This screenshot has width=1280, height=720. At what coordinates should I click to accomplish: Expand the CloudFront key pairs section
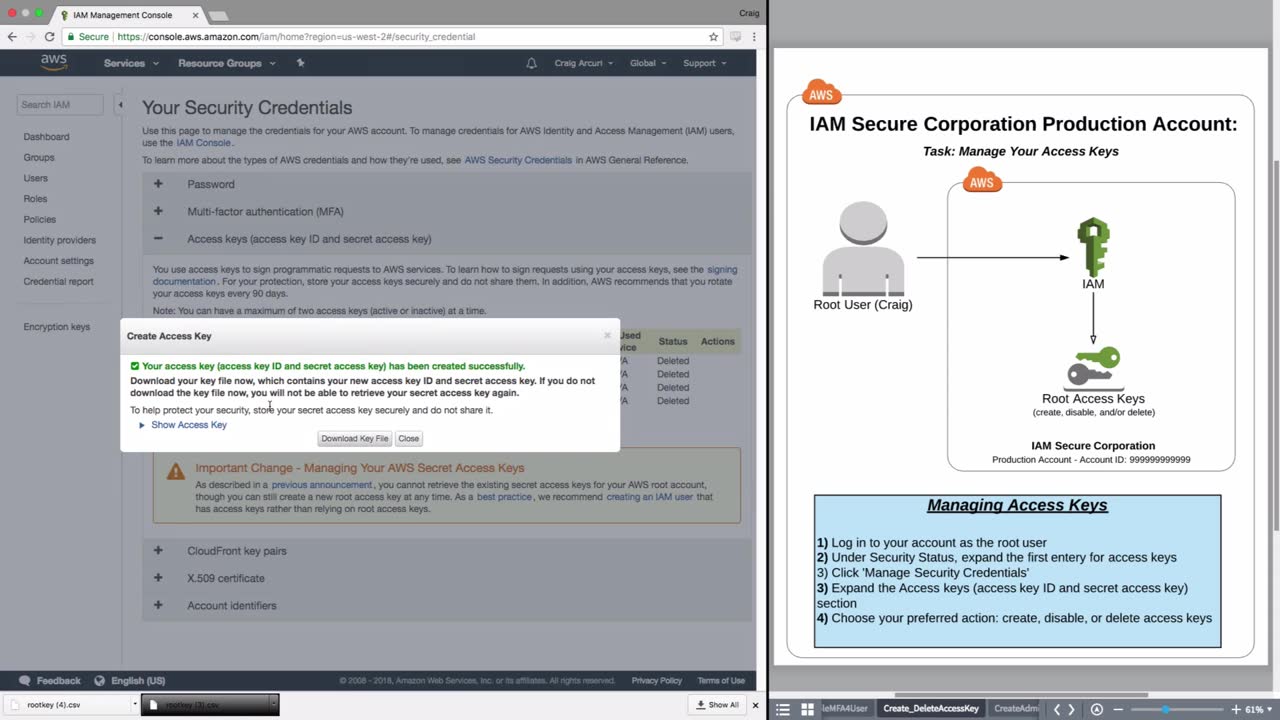(x=158, y=551)
